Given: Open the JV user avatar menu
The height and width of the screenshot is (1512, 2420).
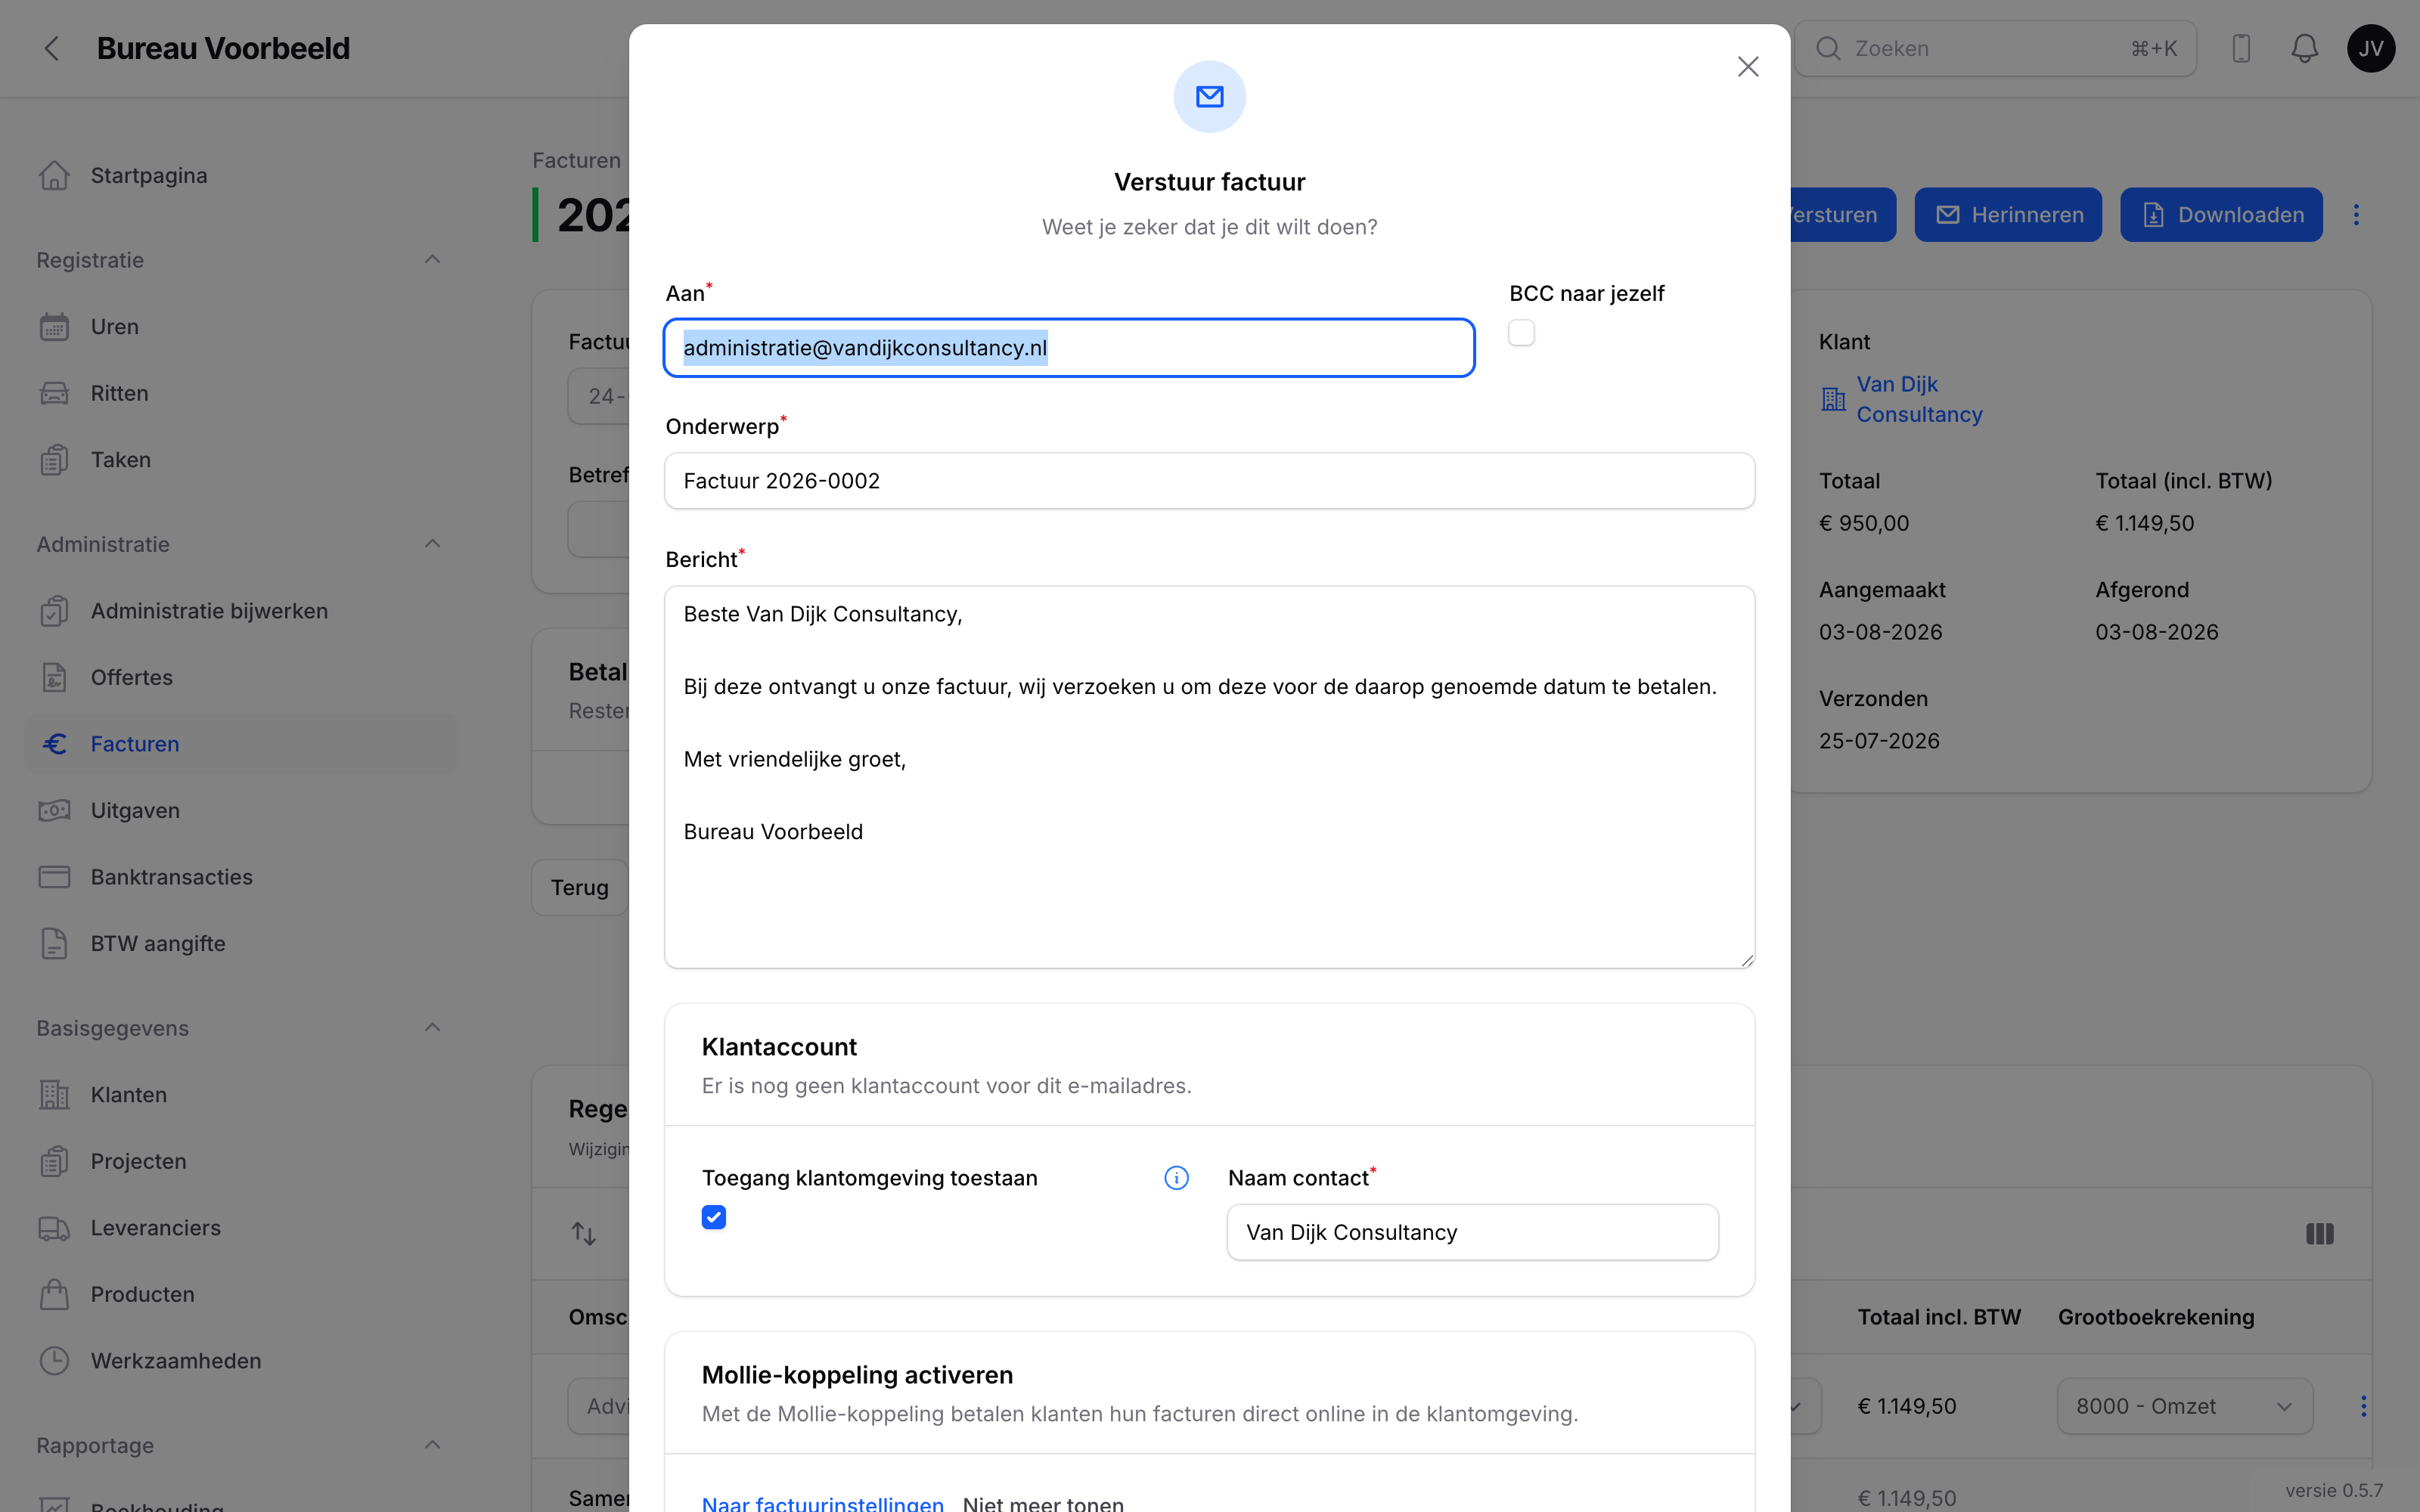Looking at the screenshot, I should coord(2371,48).
